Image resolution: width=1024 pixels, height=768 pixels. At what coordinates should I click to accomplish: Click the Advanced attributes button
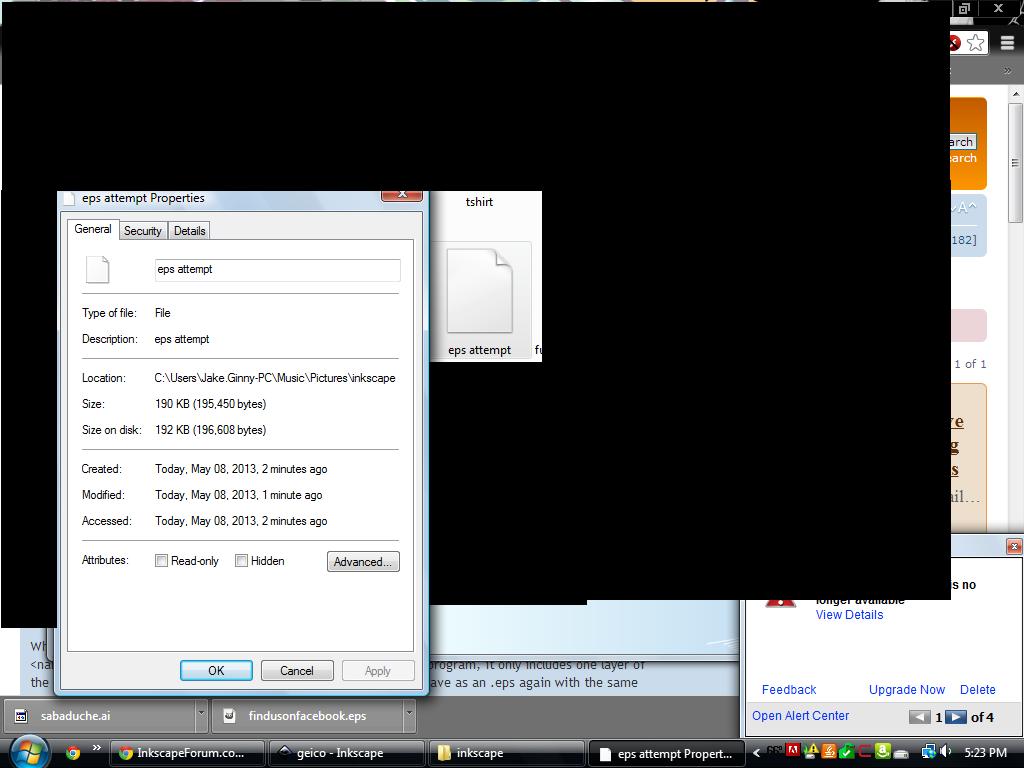[362, 562]
